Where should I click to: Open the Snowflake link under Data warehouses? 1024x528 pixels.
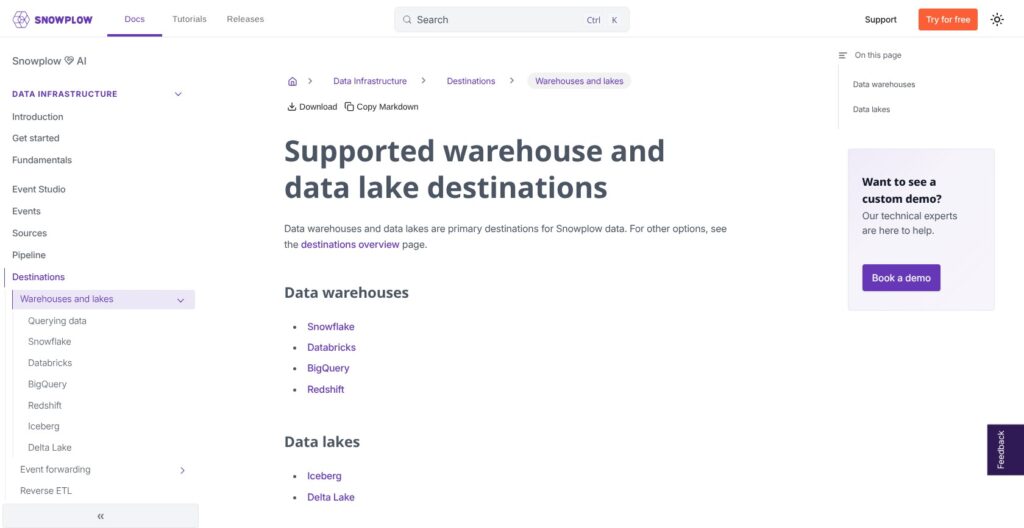coord(330,327)
